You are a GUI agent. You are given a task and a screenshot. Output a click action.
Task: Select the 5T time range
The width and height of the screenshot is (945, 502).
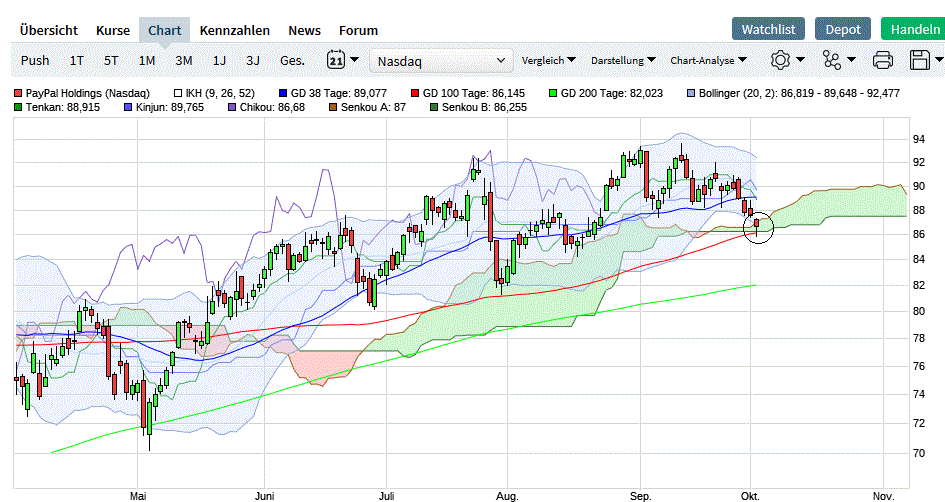tap(111, 60)
